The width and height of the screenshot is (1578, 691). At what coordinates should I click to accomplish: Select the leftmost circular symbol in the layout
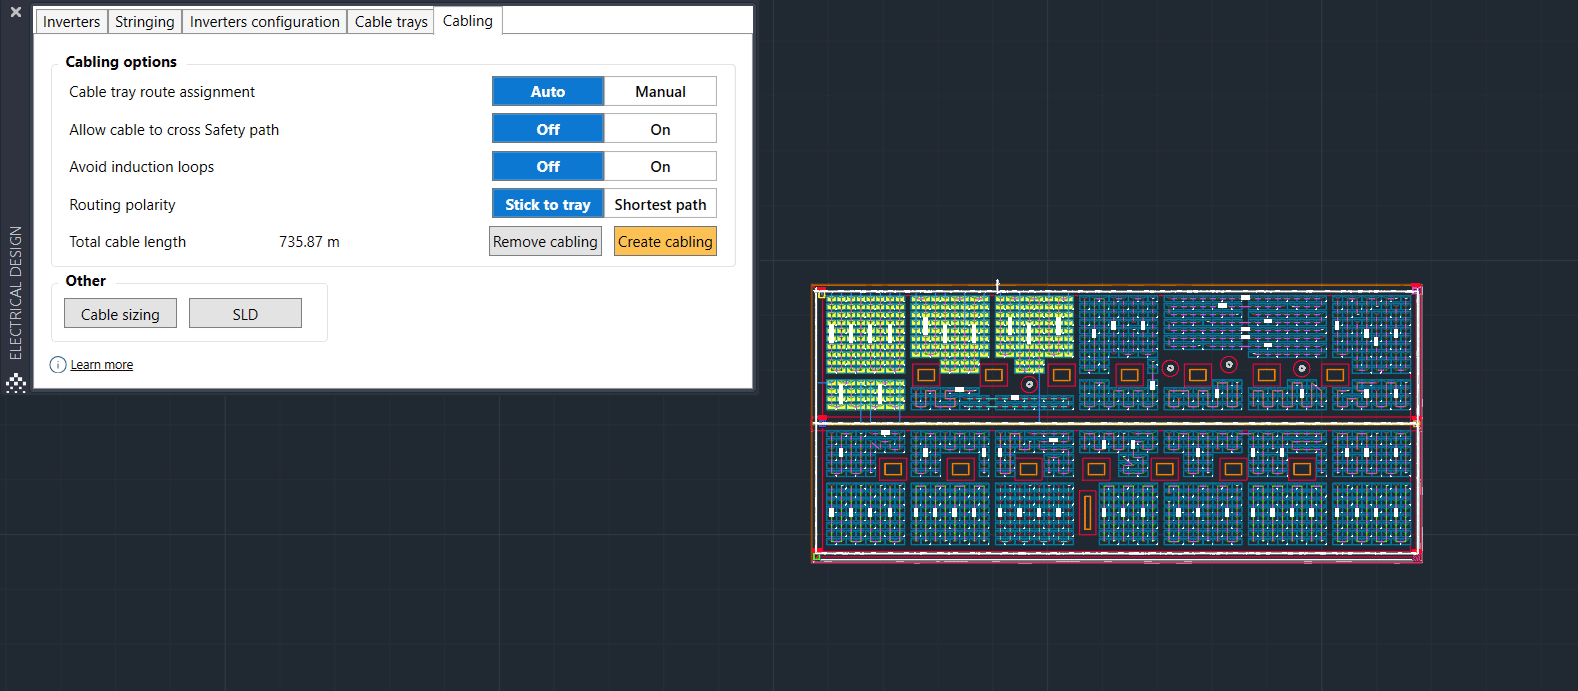pos(1029,384)
